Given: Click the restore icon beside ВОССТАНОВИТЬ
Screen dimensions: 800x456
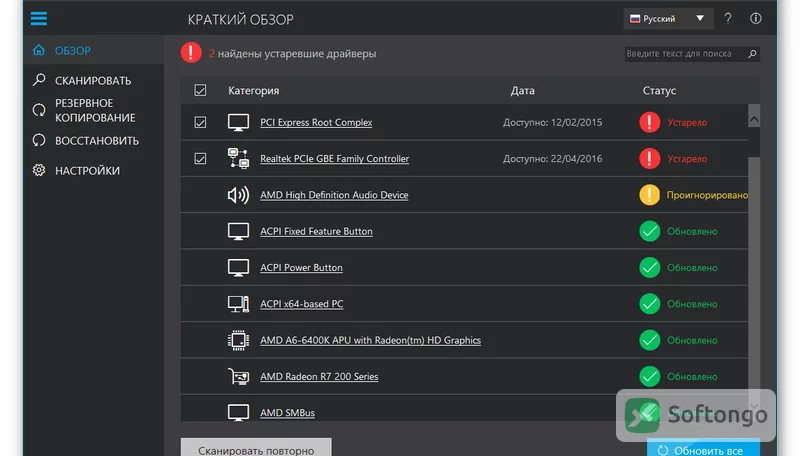Looking at the screenshot, I should (39, 140).
